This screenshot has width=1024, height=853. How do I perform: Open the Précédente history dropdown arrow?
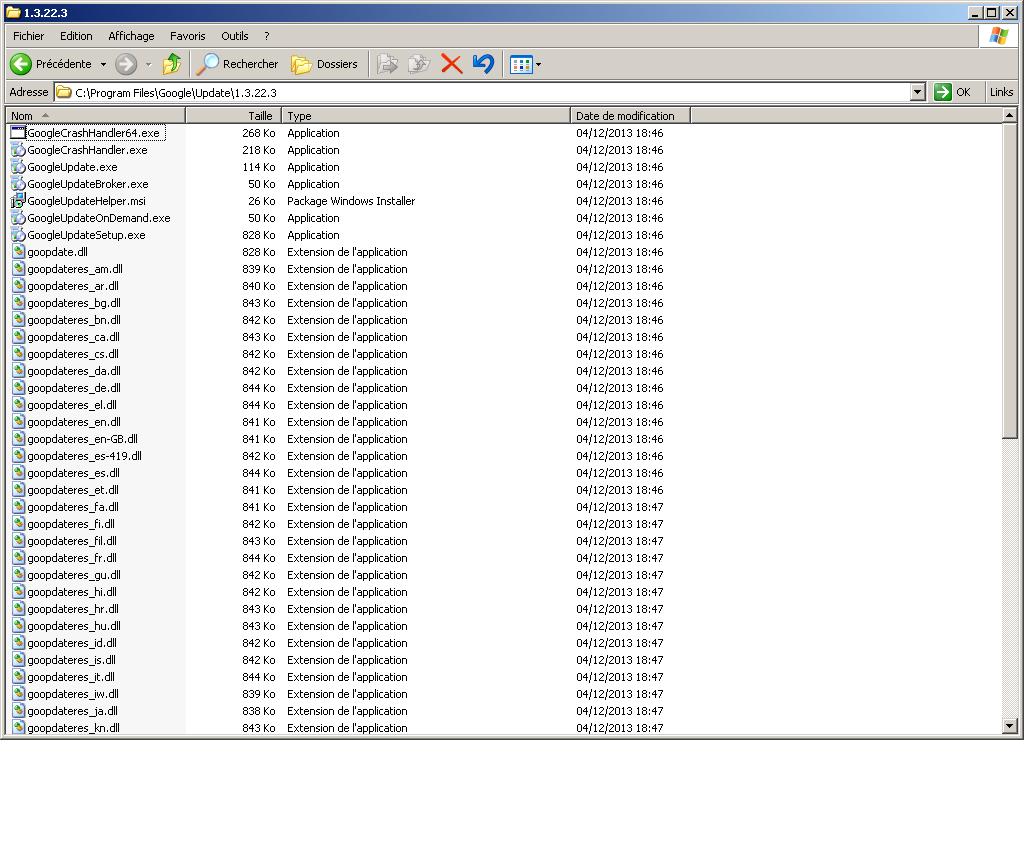point(103,64)
